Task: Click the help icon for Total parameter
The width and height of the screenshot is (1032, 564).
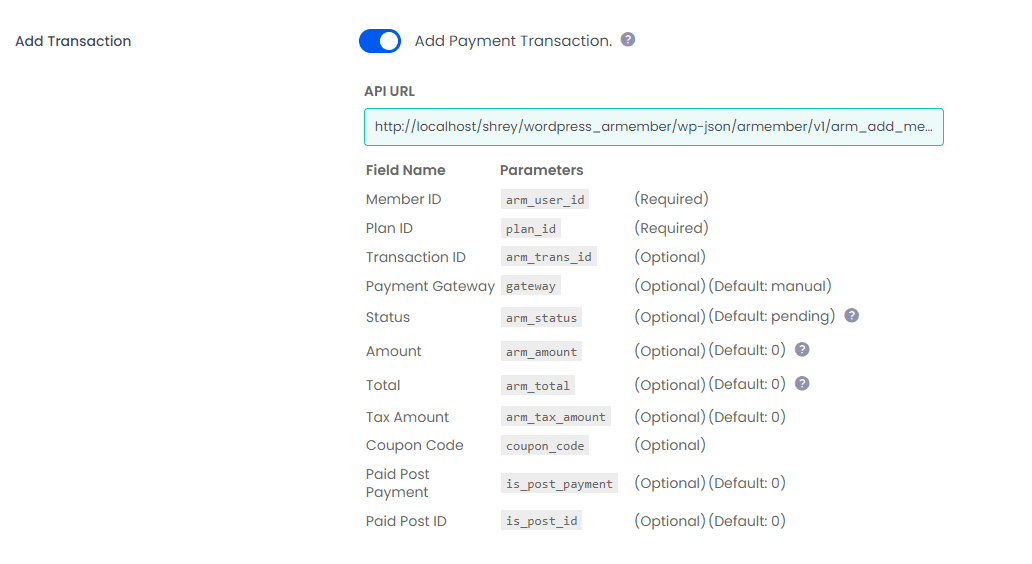Action: [x=802, y=384]
